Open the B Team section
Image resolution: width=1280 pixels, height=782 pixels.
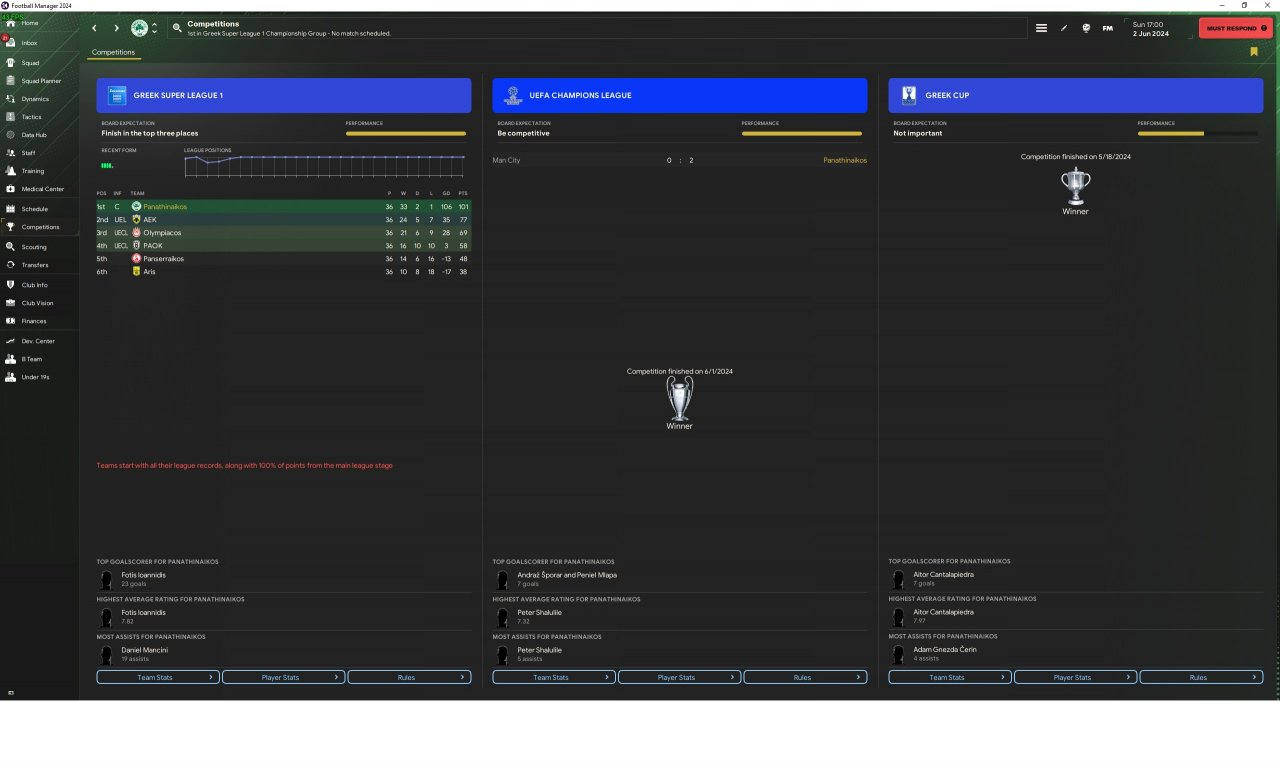tap(40, 359)
